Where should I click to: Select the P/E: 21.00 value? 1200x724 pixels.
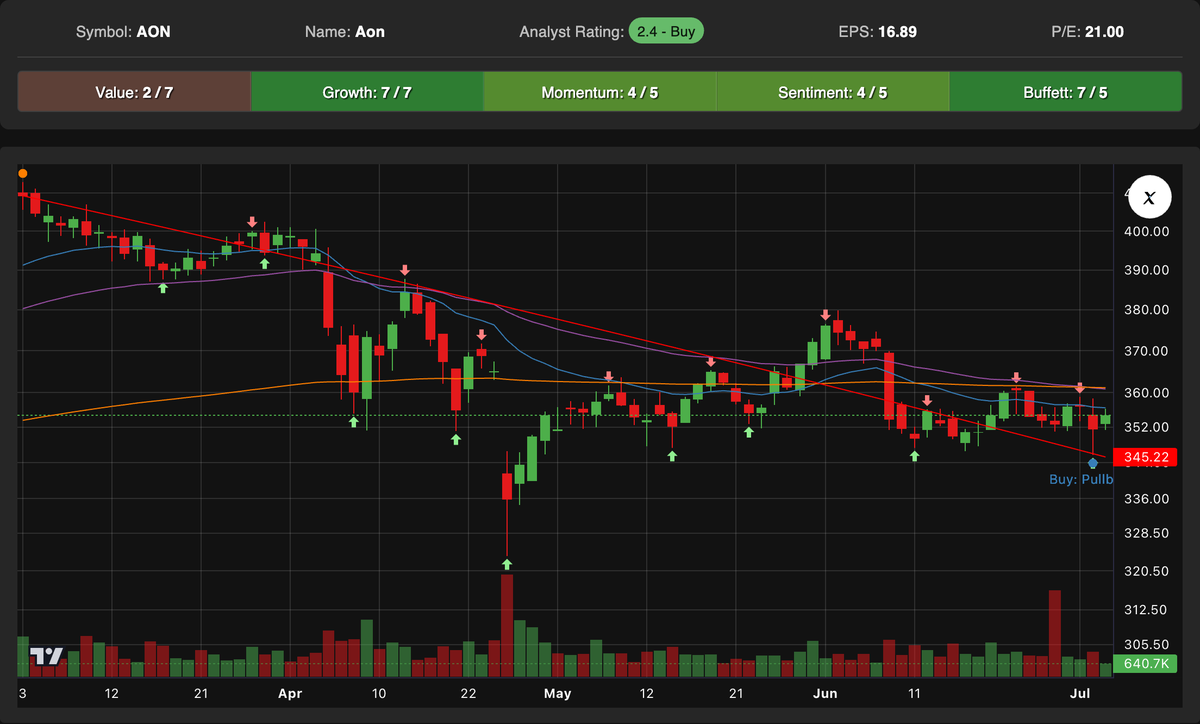pos(1086,32)
